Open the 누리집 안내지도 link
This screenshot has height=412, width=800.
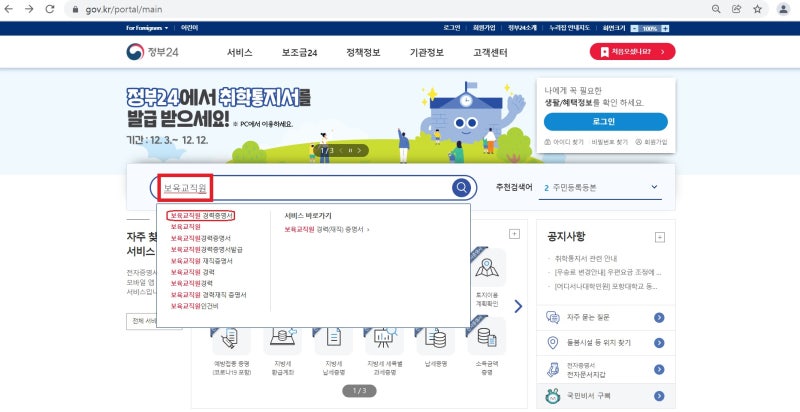click(569, 28)
